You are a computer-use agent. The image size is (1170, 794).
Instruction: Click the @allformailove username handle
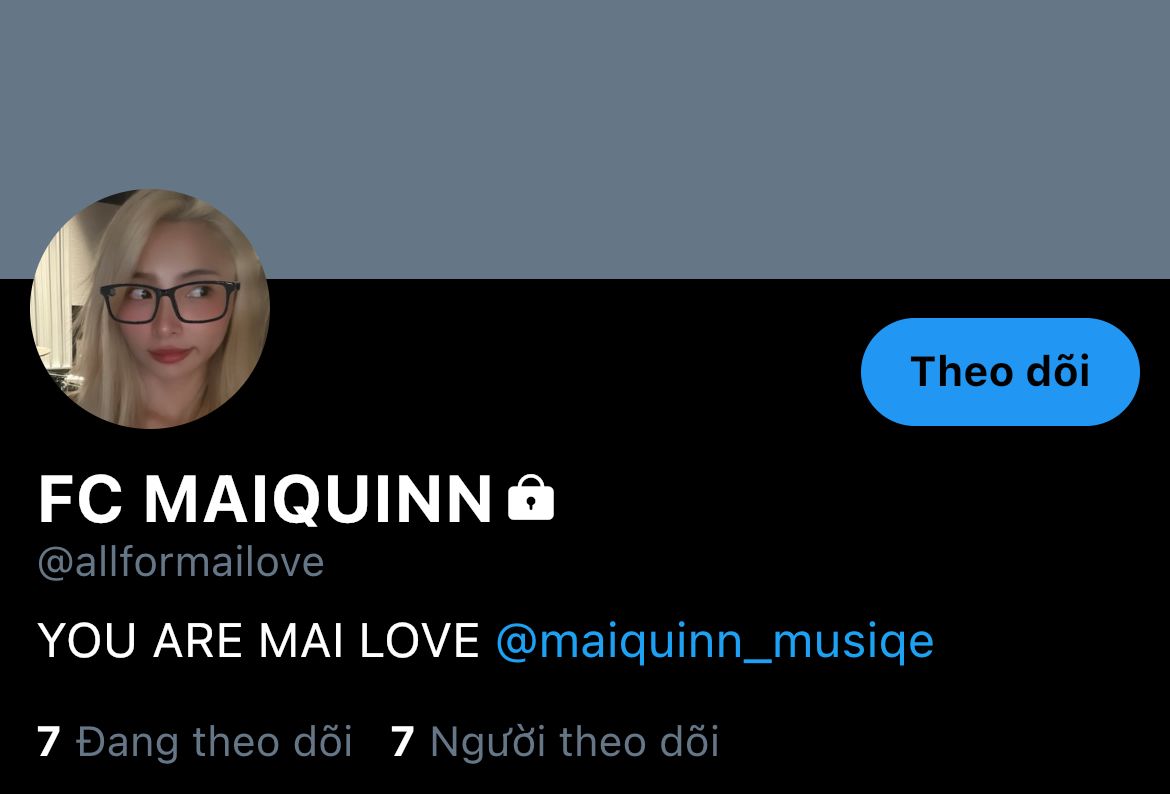pyautogui.click(x=181, y=562)
